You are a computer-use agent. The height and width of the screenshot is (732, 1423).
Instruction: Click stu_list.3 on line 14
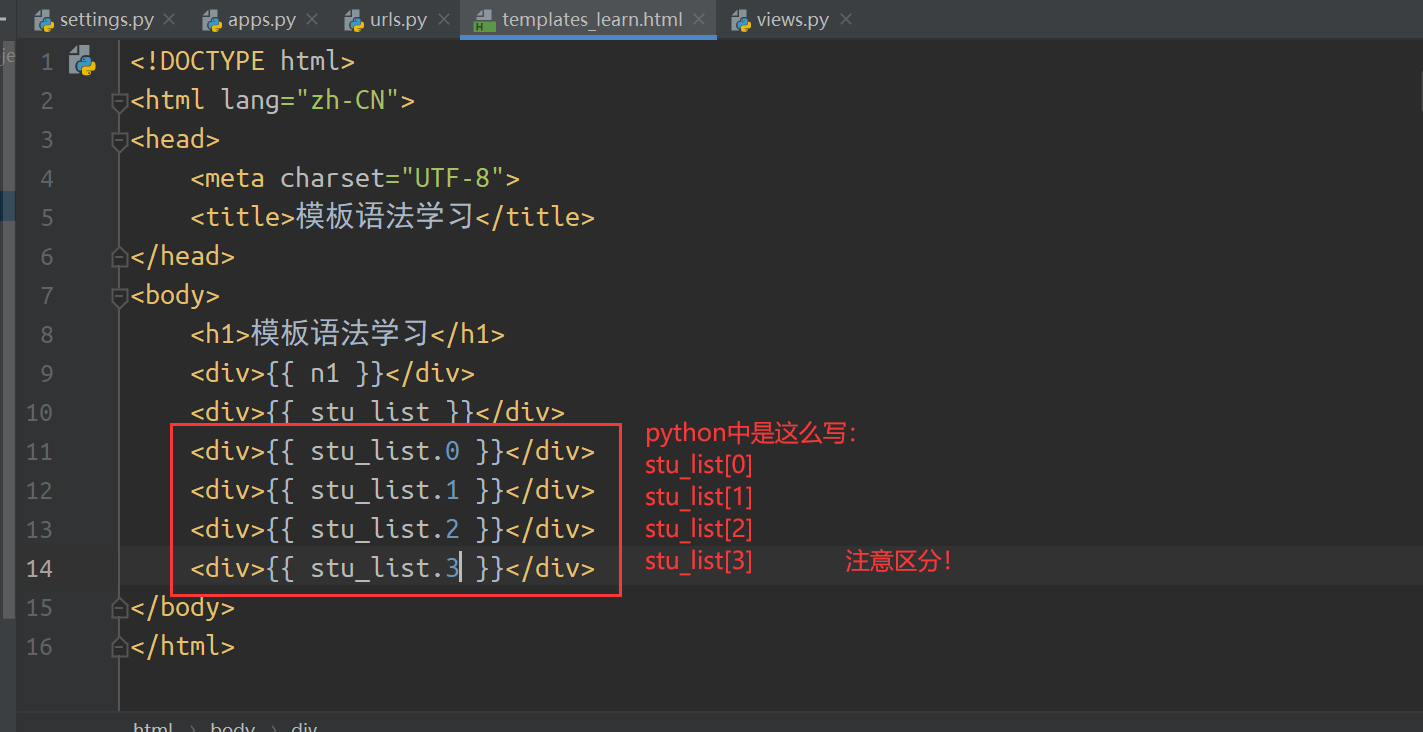click(x=385, y=568)
